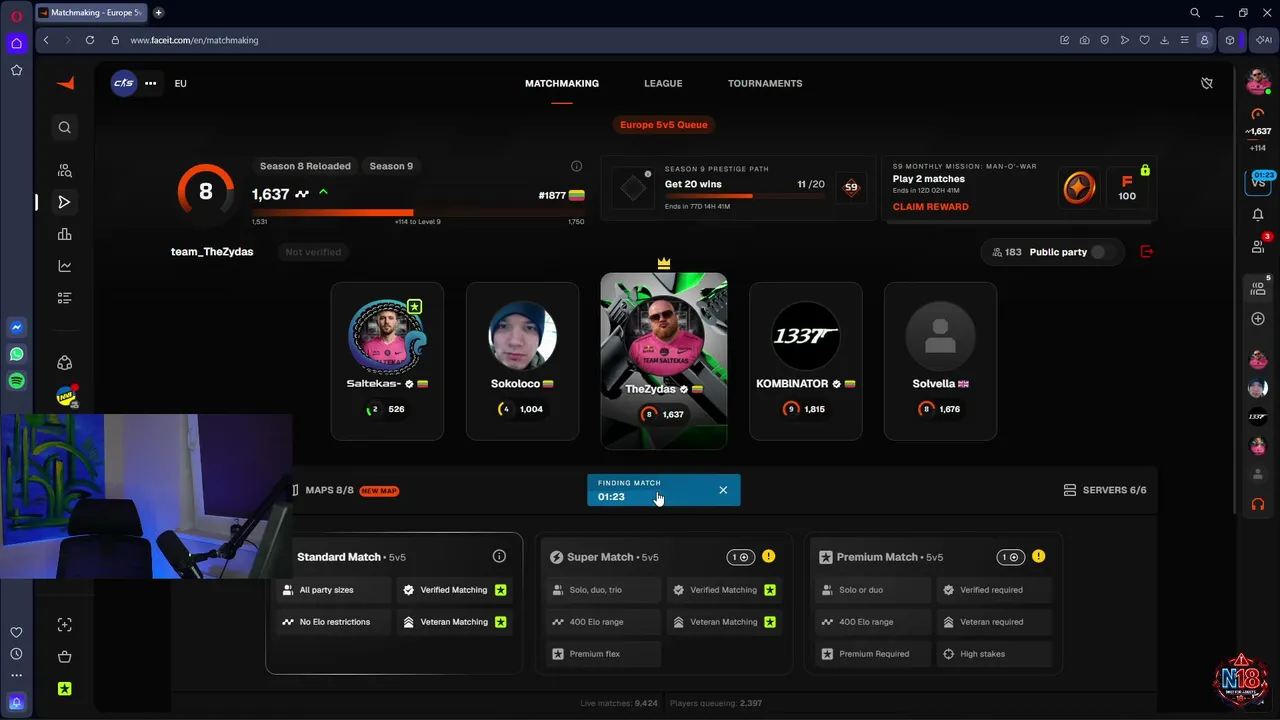This screenshot has width=1280, height=720.
Task: Select the matchmaking play icon in sidebar
Action: (65, 202)
